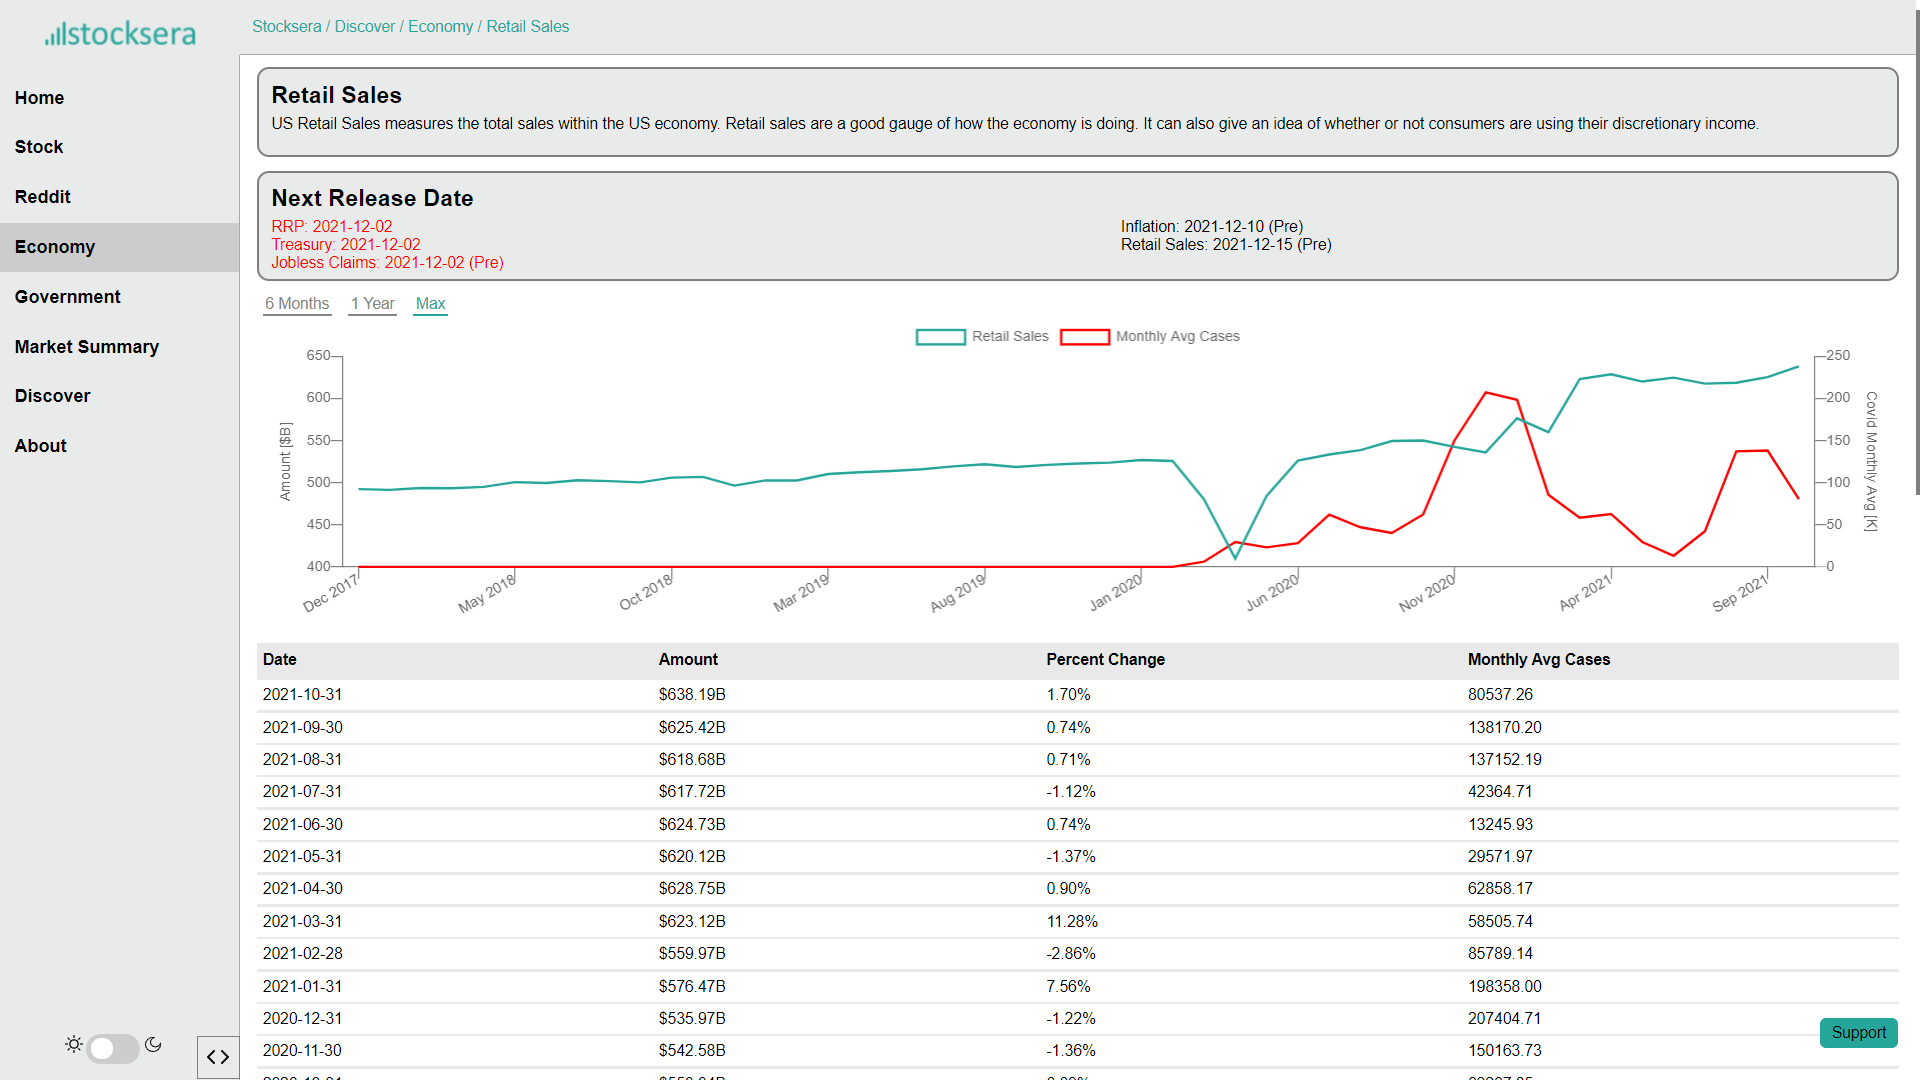The height and width of the screenshot is (1080, 1920).
Task: Select the 1 Year range tab
Action: 372,304
